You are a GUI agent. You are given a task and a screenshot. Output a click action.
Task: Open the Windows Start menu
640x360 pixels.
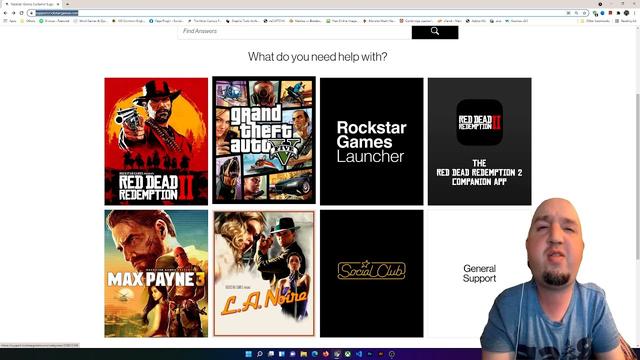pyautogui.click(x=248, y=354)
